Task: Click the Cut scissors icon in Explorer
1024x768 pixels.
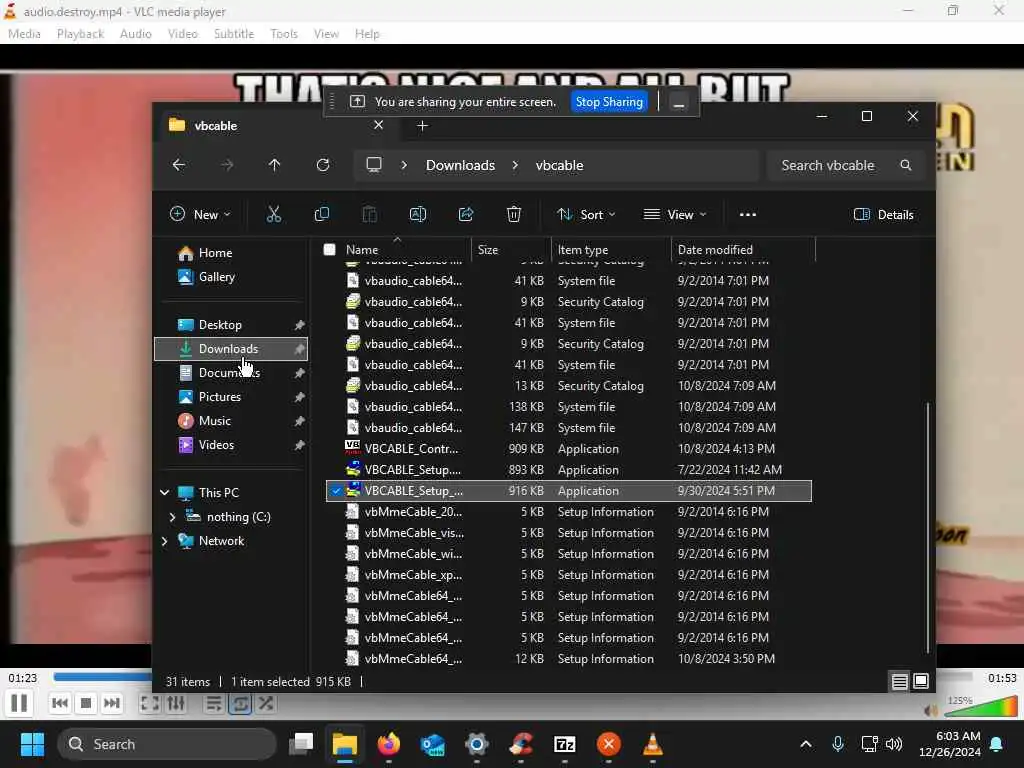Action: [x=274, y=214]
